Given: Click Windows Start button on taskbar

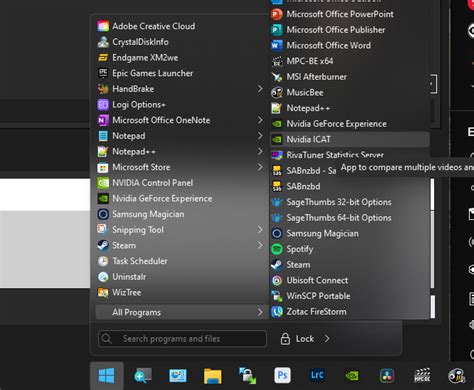Looking at the screenshot, I should pyautogui.click(x=107, y=376).
